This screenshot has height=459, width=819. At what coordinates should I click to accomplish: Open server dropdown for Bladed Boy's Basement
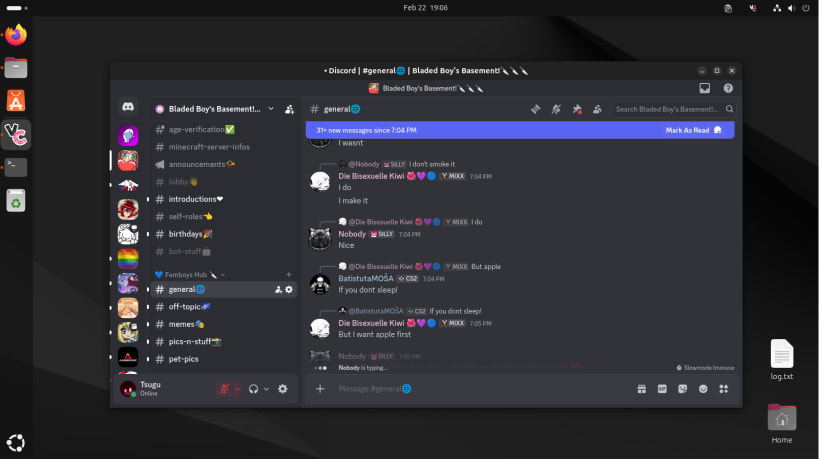[x=271, y=109]
